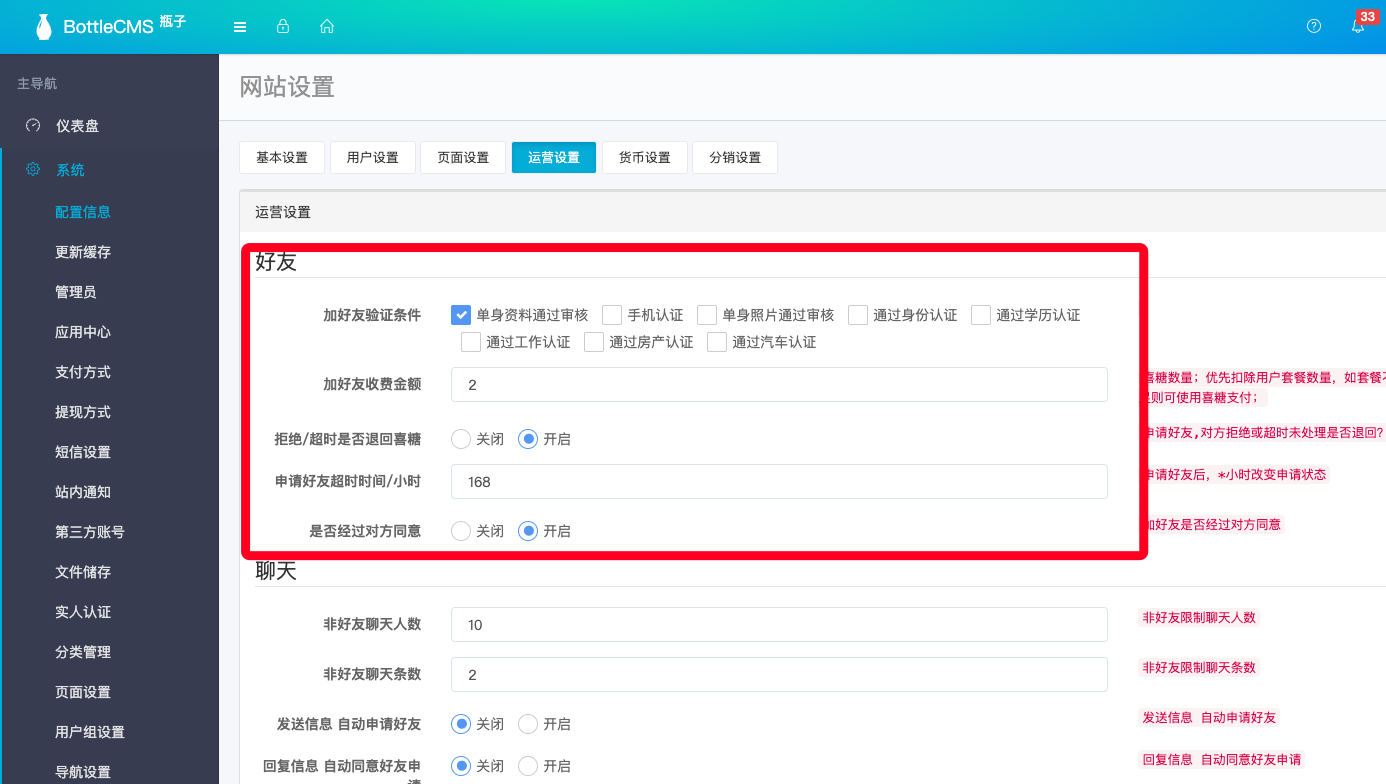Open 用户组设置 sidebar item
Screen dimensions: 1386x784
90,732
